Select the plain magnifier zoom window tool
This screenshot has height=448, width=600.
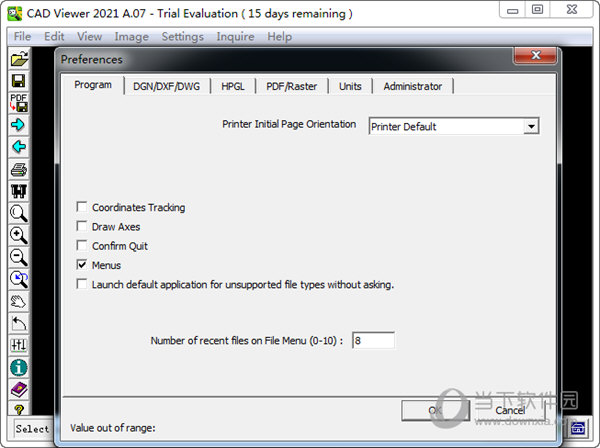pyautogui.click(x=19, y=213)
